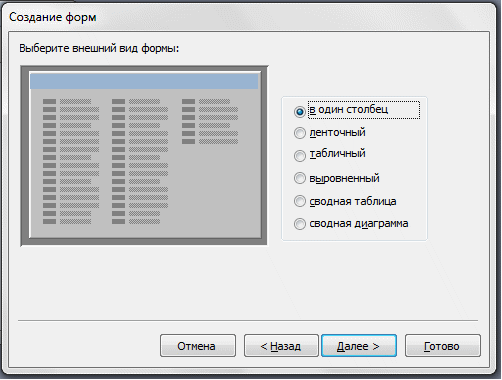Click the 'Далее >' button

[359, 346]
